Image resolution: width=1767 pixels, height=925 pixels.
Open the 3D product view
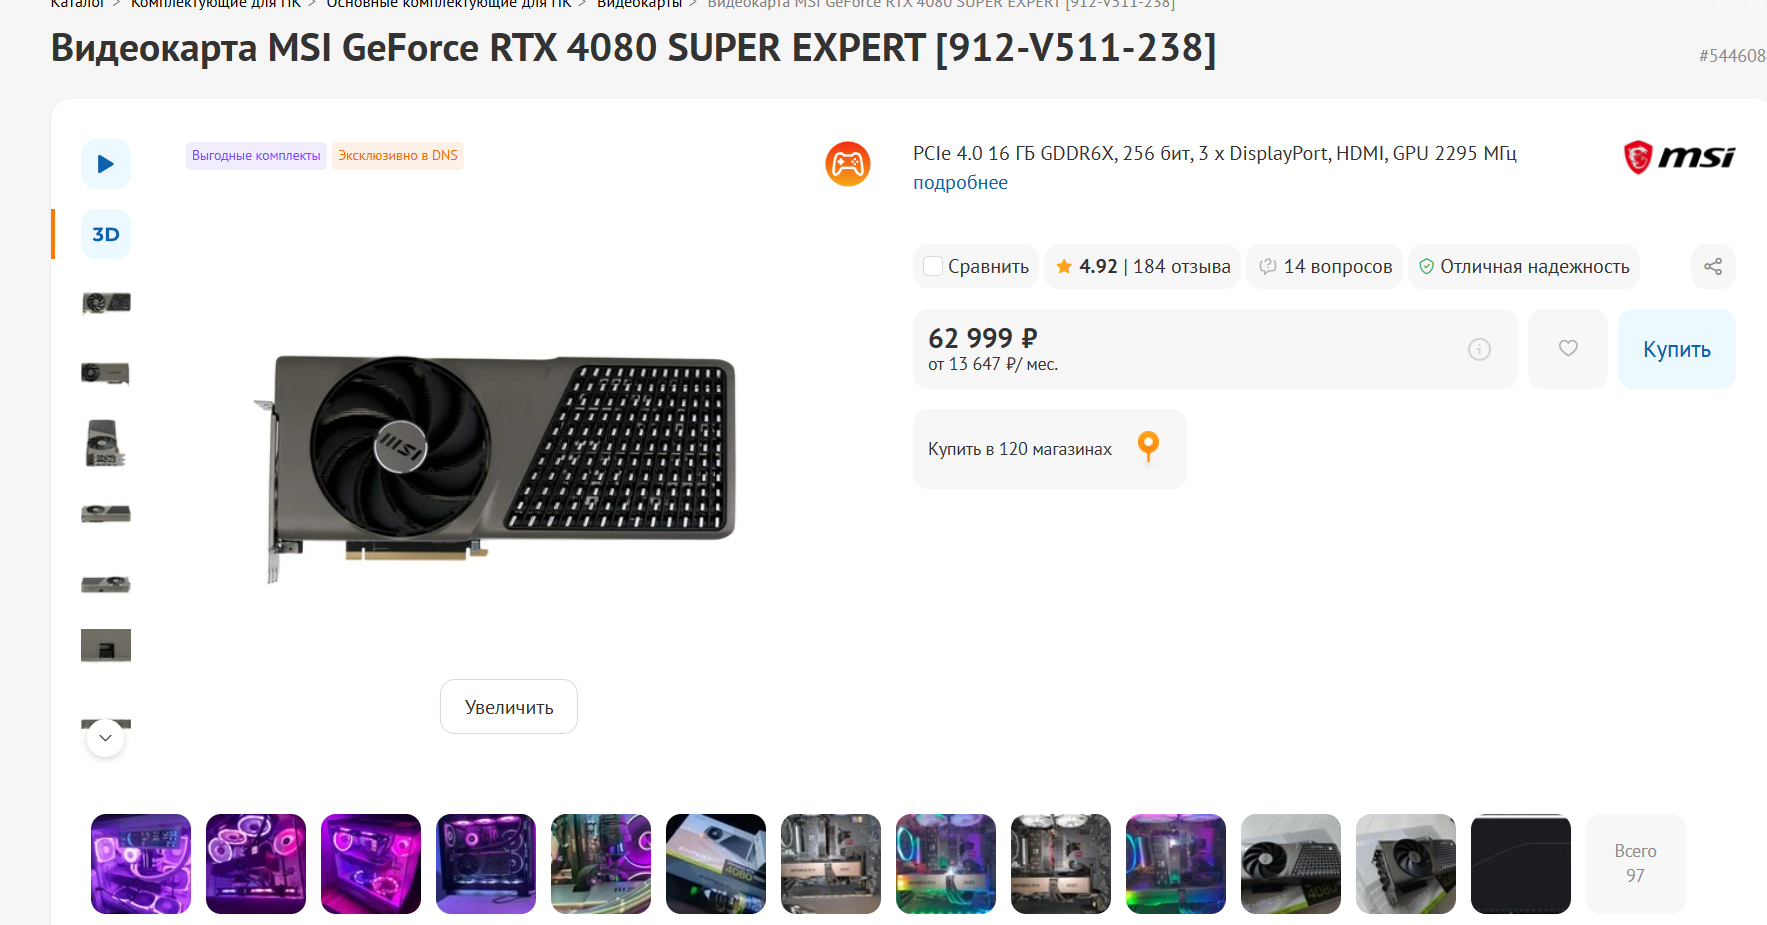point(106,234)
